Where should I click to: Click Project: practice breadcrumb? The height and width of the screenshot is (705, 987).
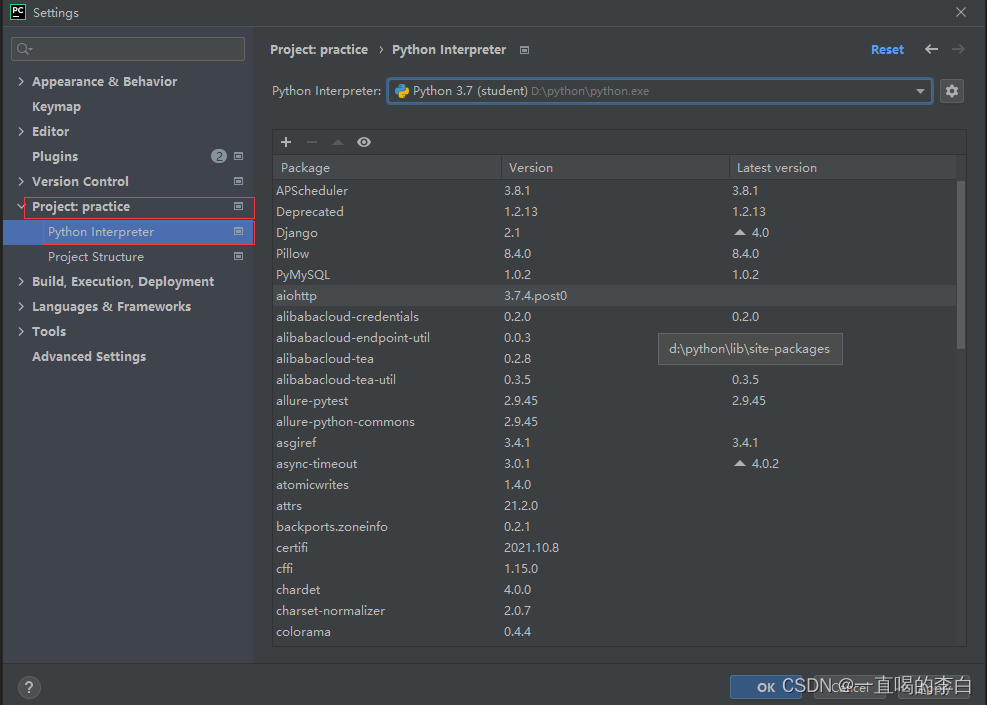tap(319, 50)
